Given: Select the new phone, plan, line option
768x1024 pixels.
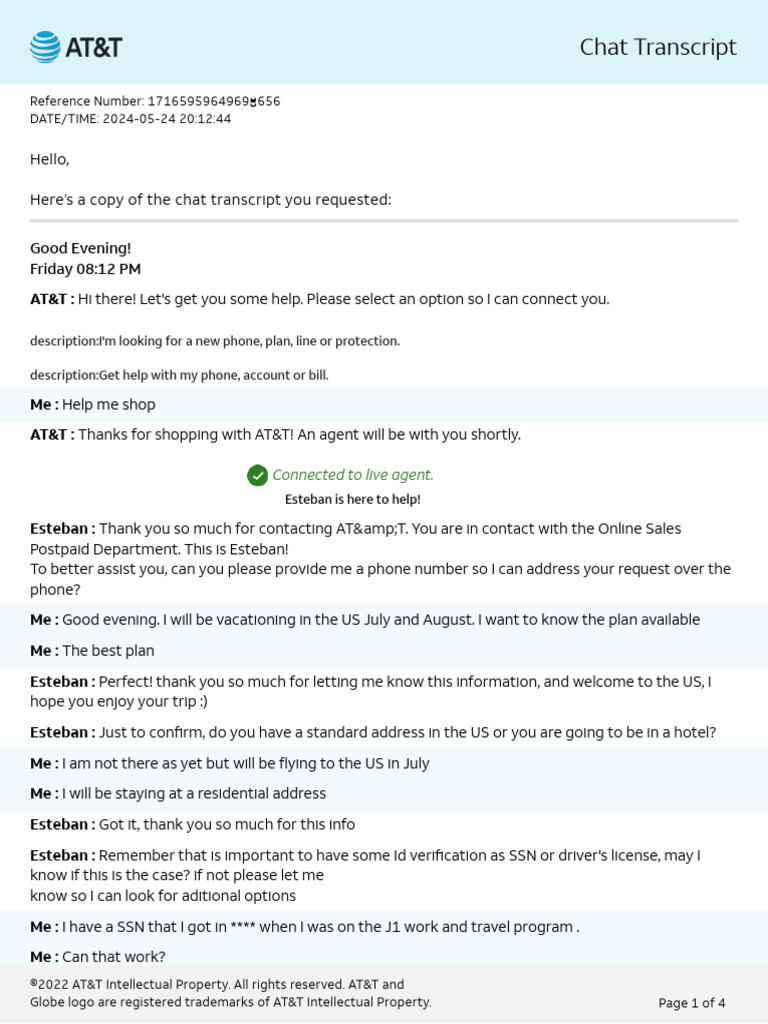Looking at the screenshot, I should tap(215, 341).
